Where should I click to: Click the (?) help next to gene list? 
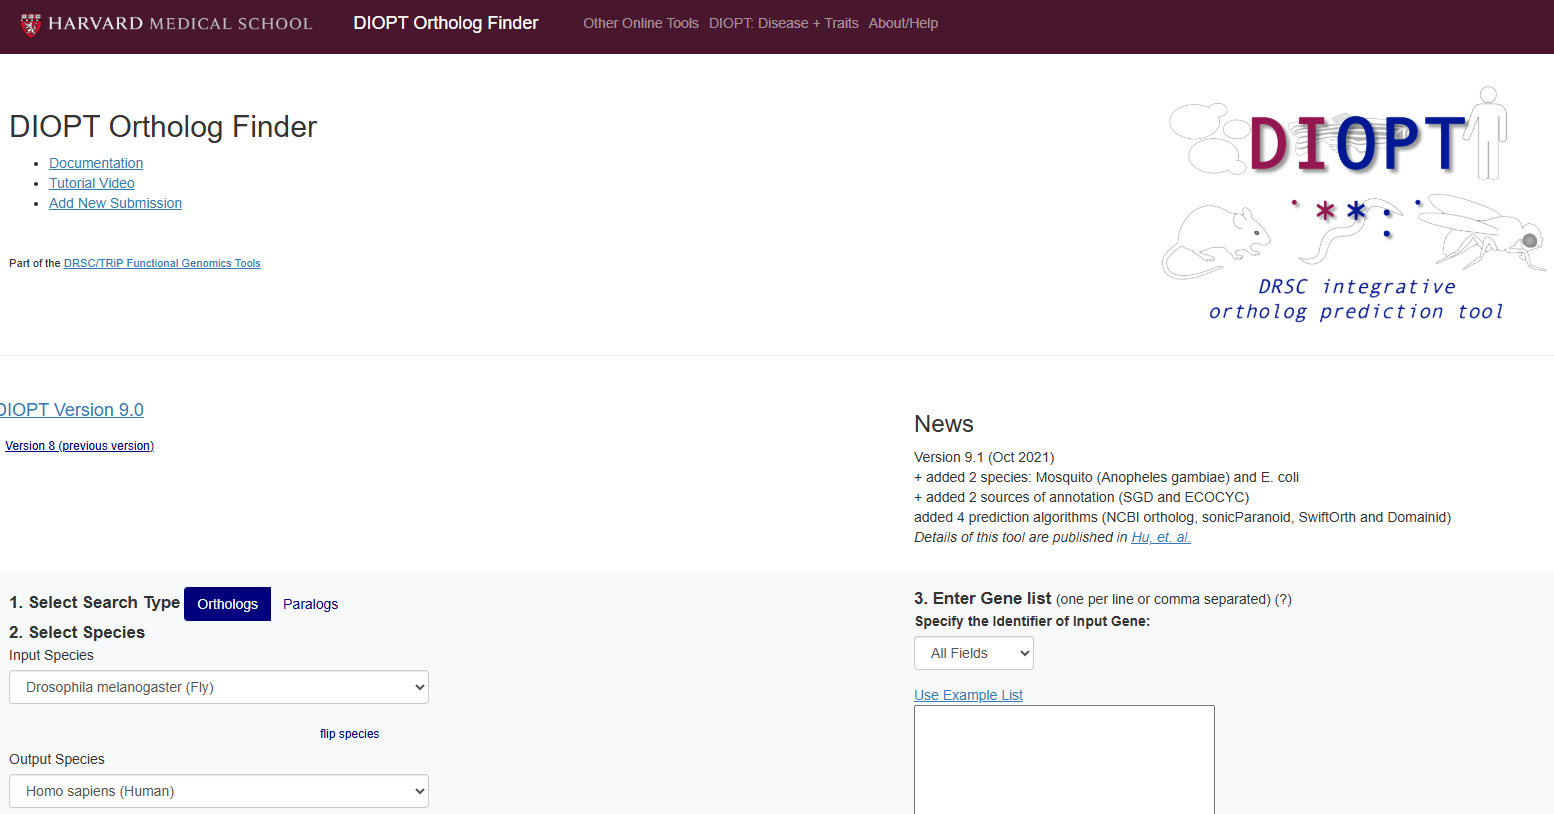1283,599
